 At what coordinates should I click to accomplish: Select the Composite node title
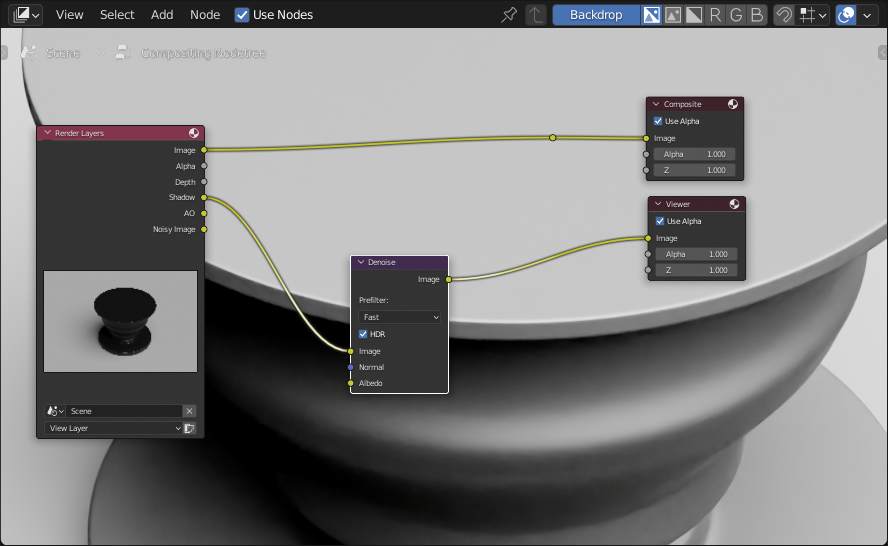click(682, 104)
